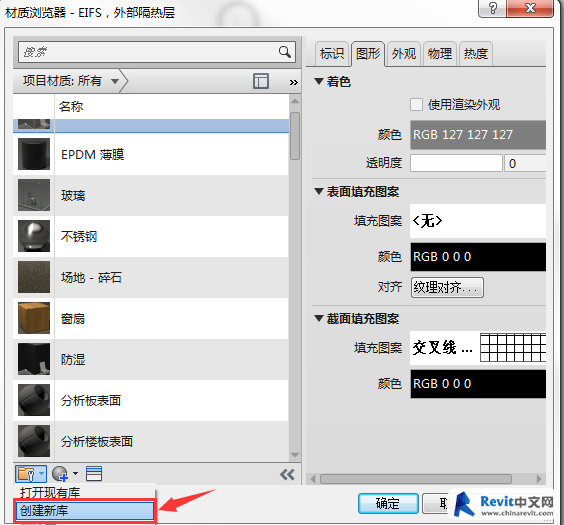Click the surface pattern color RGB 0 0 0
Image resolution: width=564 pixels, height=525 pixels.
(x=478, y=257)
